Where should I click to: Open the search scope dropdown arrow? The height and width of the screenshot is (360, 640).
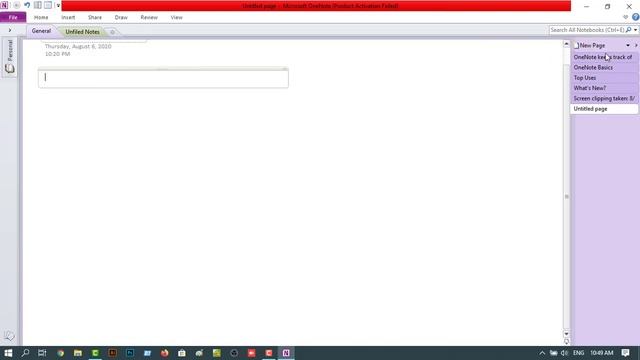pyautogui.click(x=636, y=30)
